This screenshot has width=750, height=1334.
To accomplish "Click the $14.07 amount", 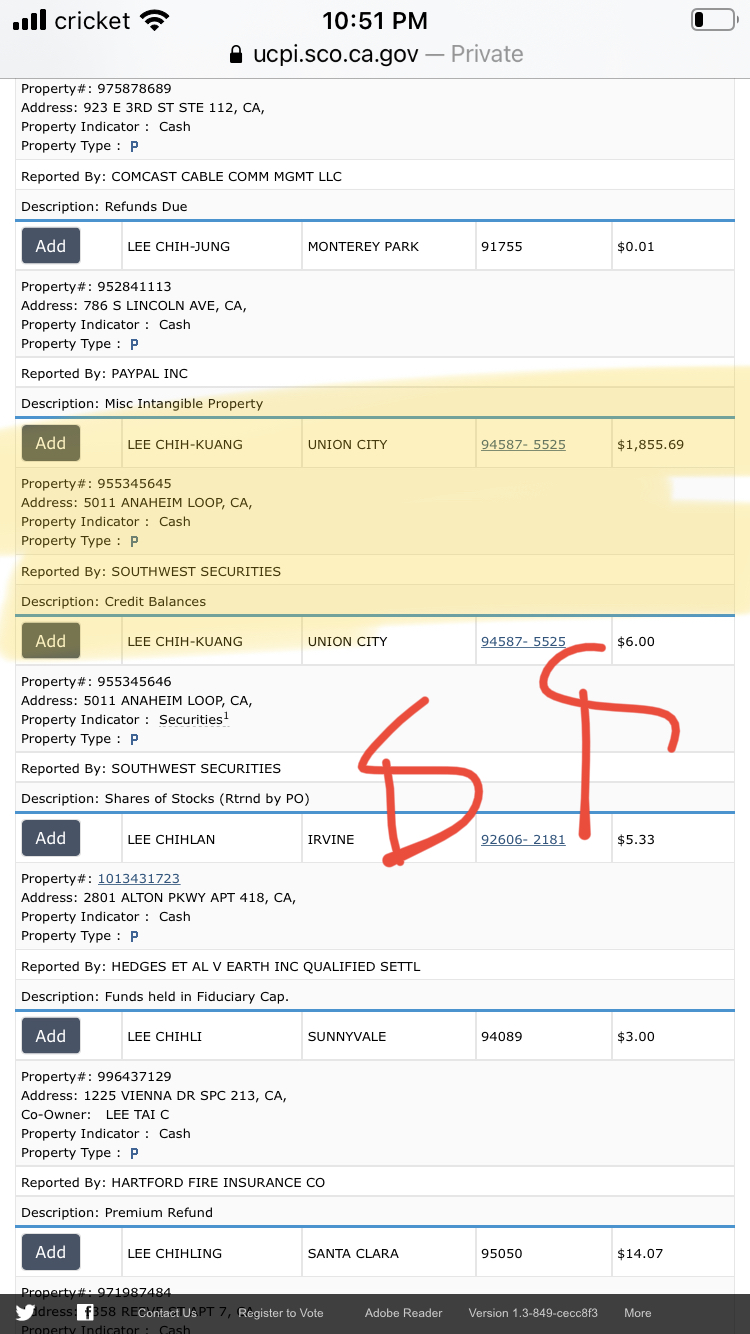I will tap(640, 1253).
